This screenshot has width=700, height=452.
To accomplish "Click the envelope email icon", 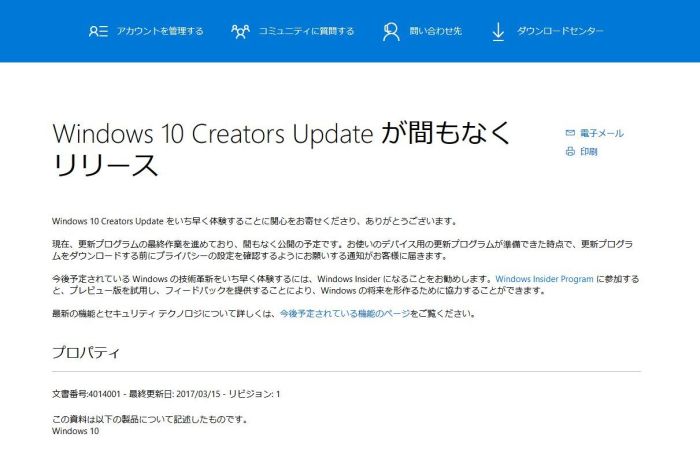I will [570, 133].
